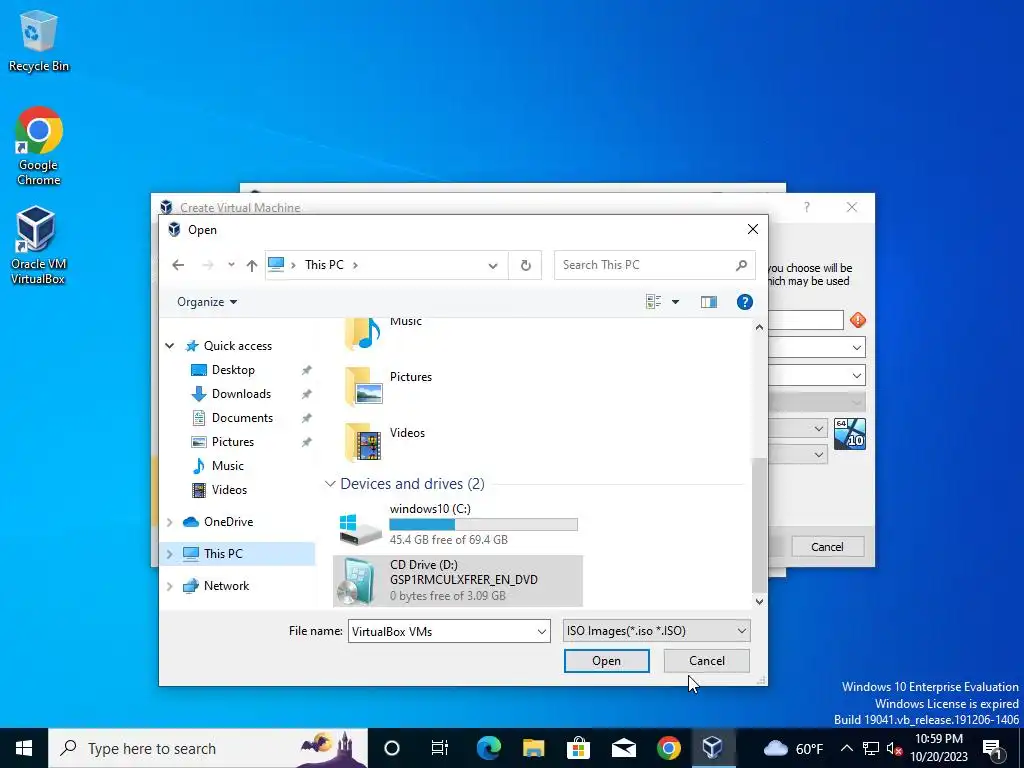
Task: Select the windows10 (C:) drive
Action: pos(458,526)
